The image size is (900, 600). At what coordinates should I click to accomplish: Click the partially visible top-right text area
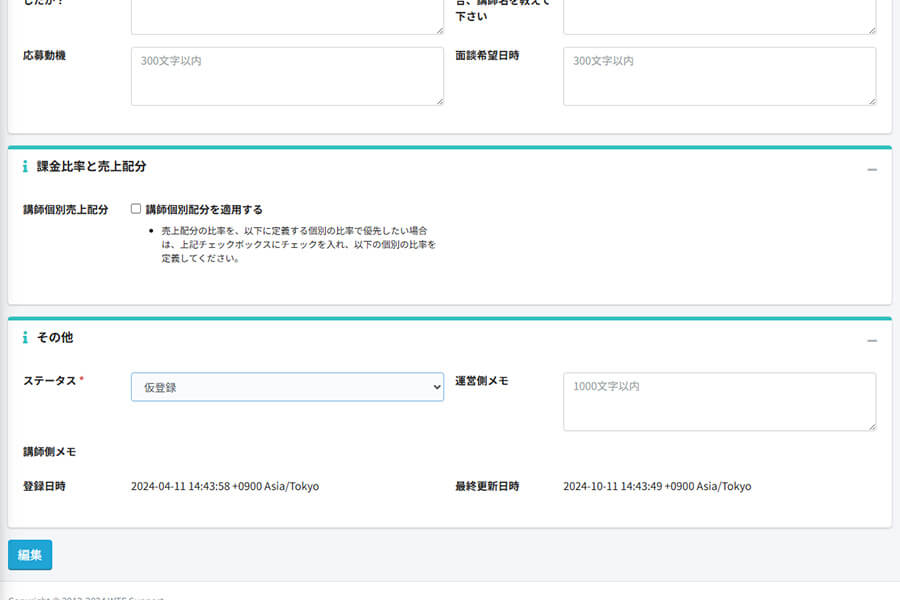[719, 16]
